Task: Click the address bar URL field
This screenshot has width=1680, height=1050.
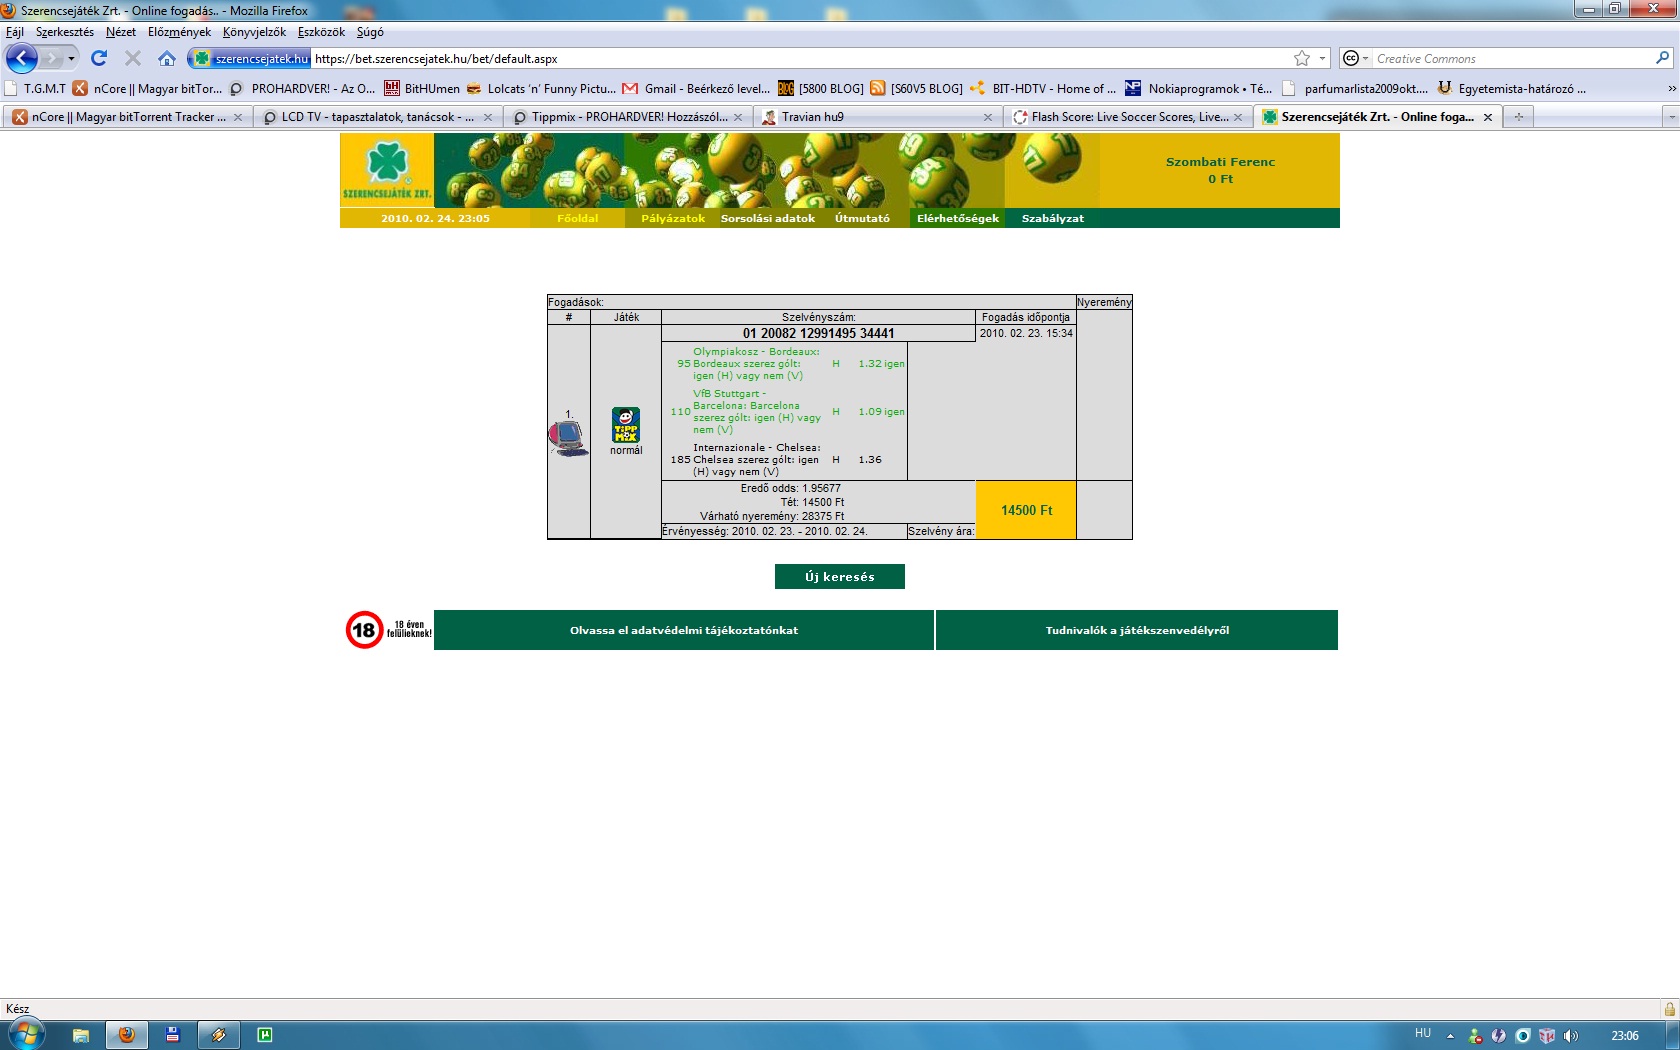Action: (800, 58)
